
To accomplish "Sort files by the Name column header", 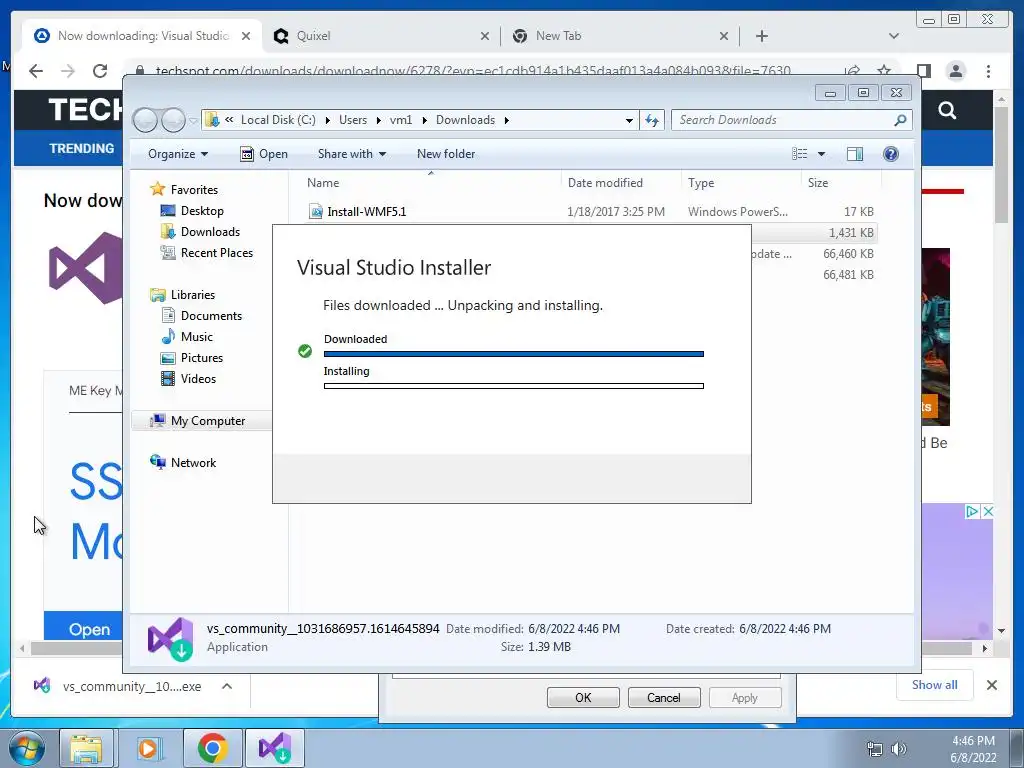I will click(430, 183).
